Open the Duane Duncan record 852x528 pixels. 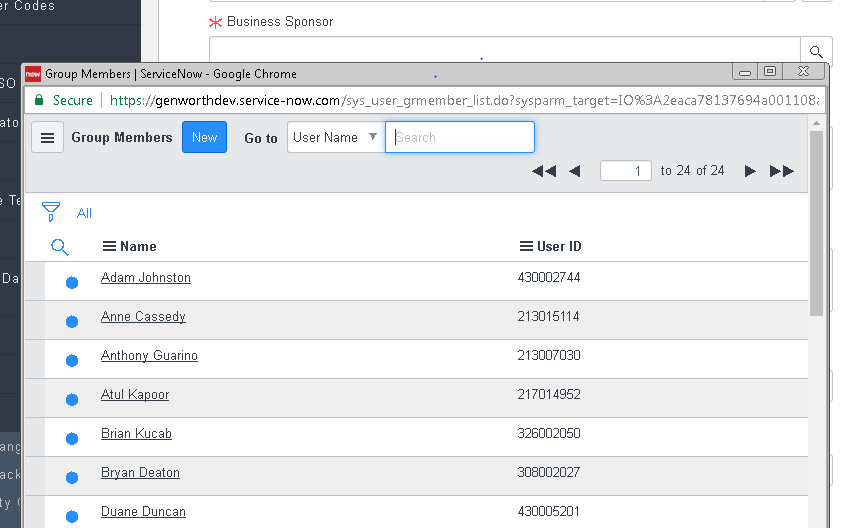(143, 512)
